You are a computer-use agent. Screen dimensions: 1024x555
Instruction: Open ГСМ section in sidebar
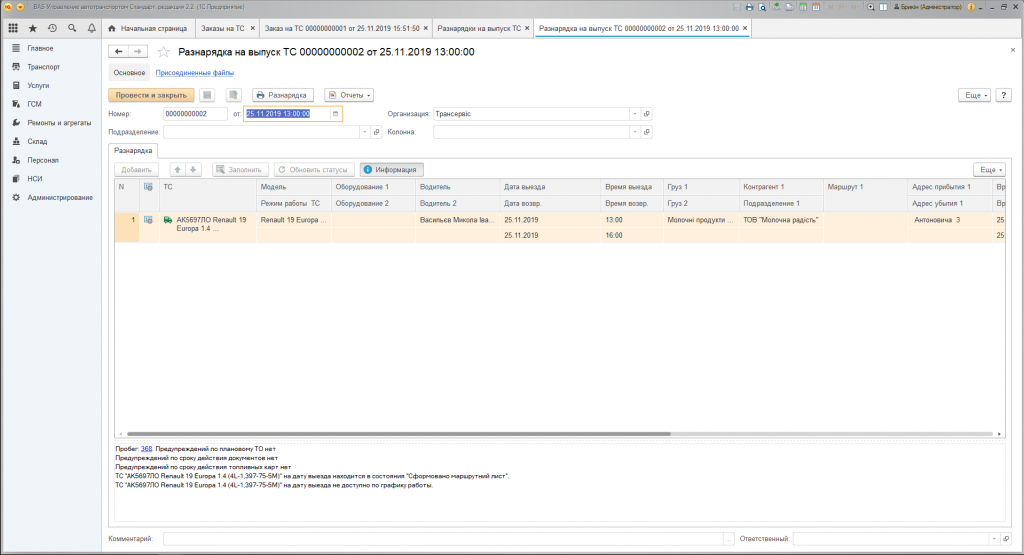pos(34,104)
